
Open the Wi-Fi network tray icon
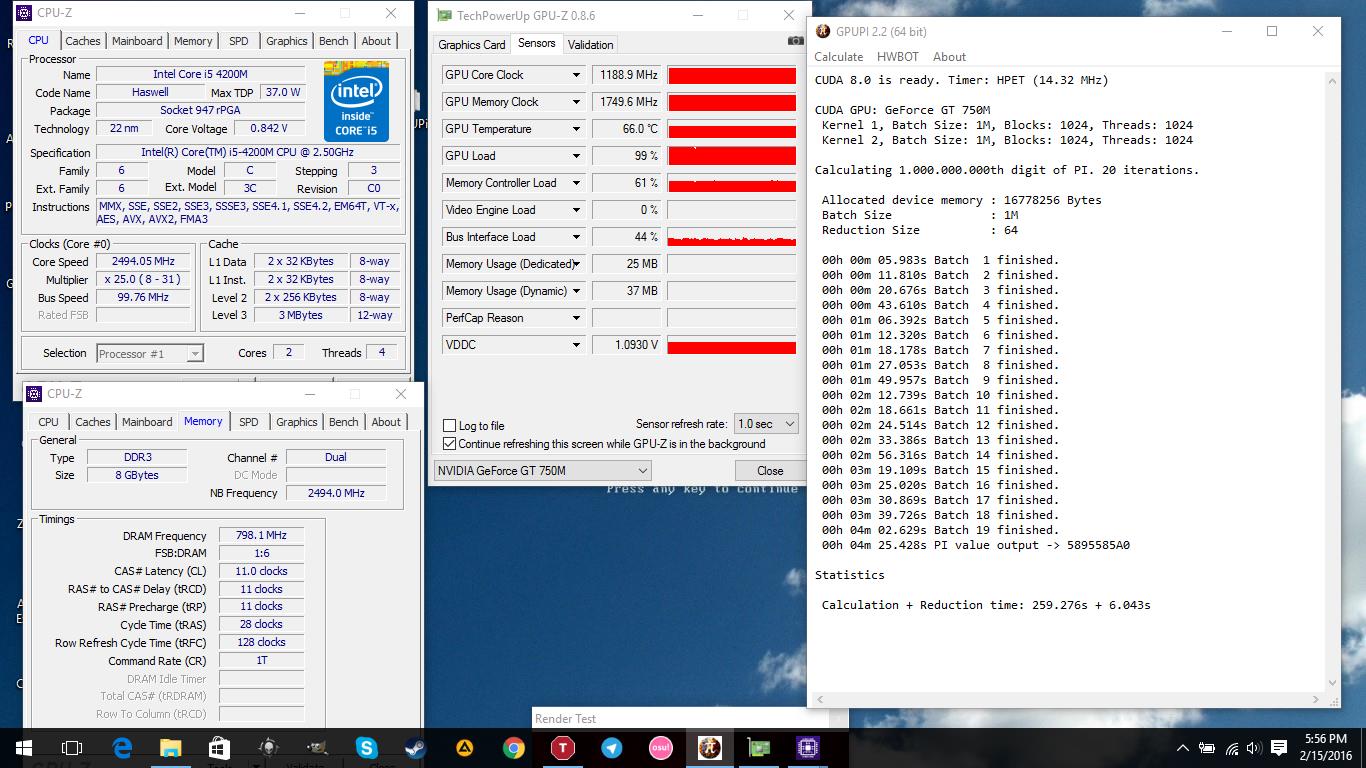click(x=1232, y=748)
